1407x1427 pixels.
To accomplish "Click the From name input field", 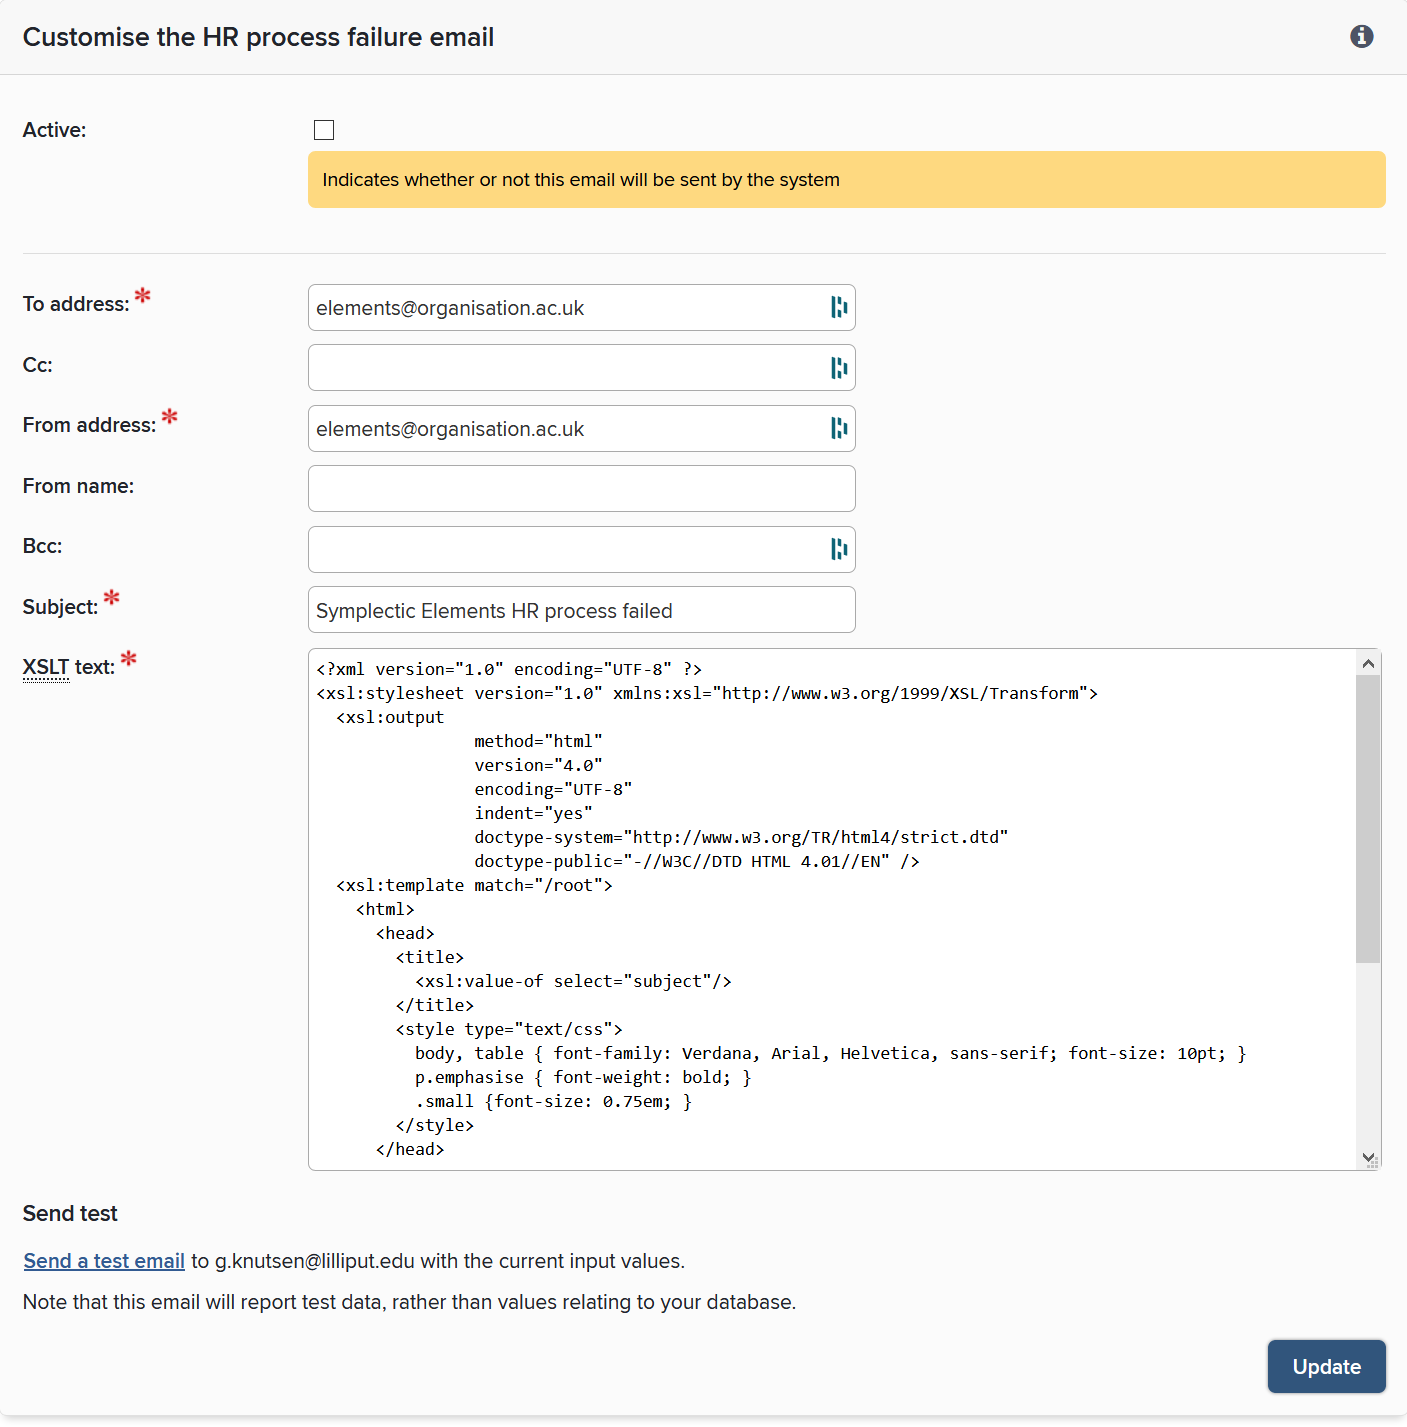I will point(581,489).
